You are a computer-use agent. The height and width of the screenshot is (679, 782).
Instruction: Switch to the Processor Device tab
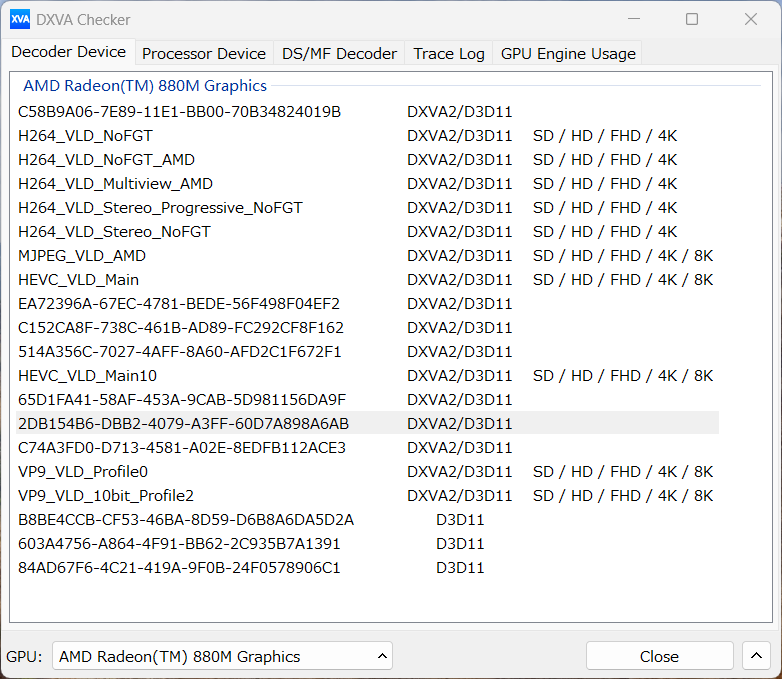click(x=204, y=53)
